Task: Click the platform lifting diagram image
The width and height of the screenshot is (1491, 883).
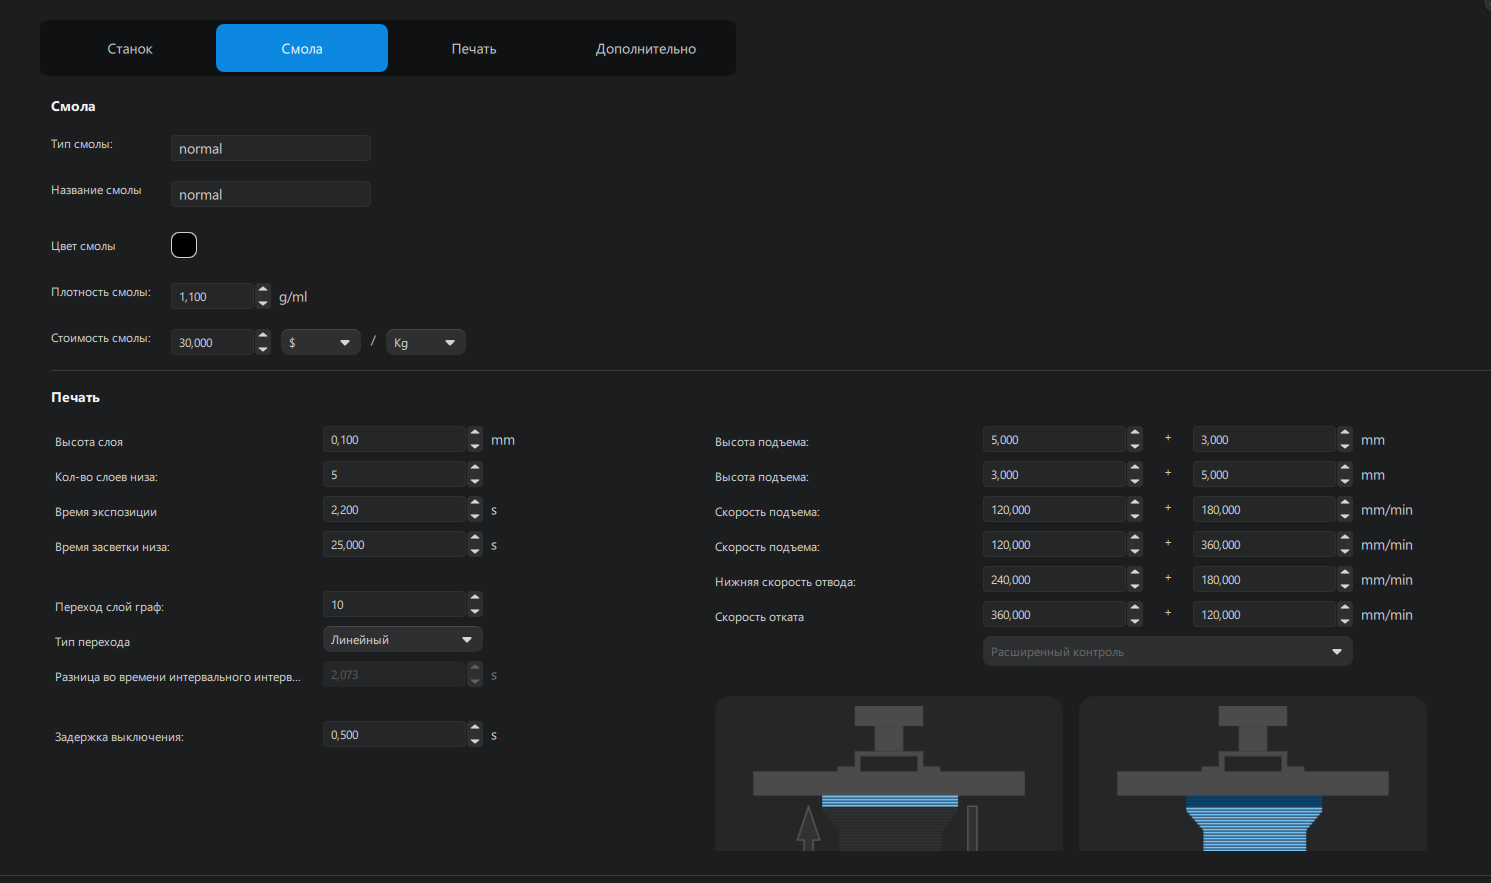Action: tap(888, 774)
